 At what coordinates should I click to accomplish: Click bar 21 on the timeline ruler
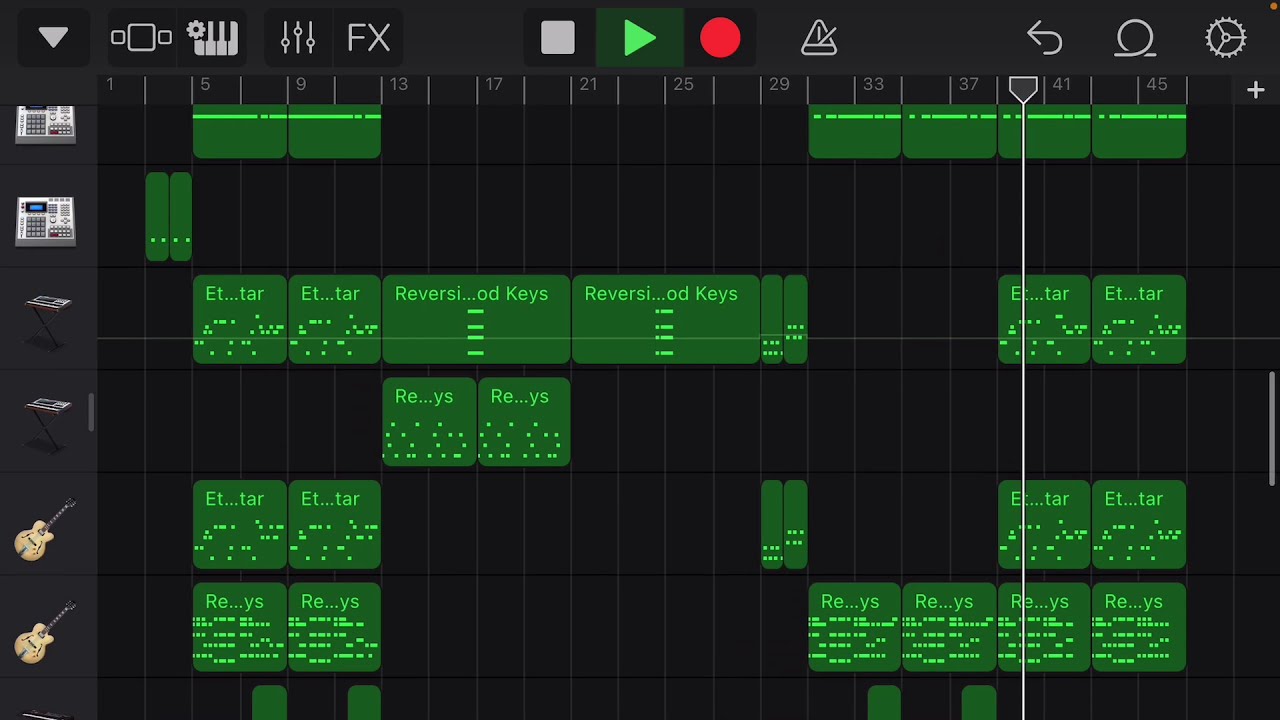[589, 85]
